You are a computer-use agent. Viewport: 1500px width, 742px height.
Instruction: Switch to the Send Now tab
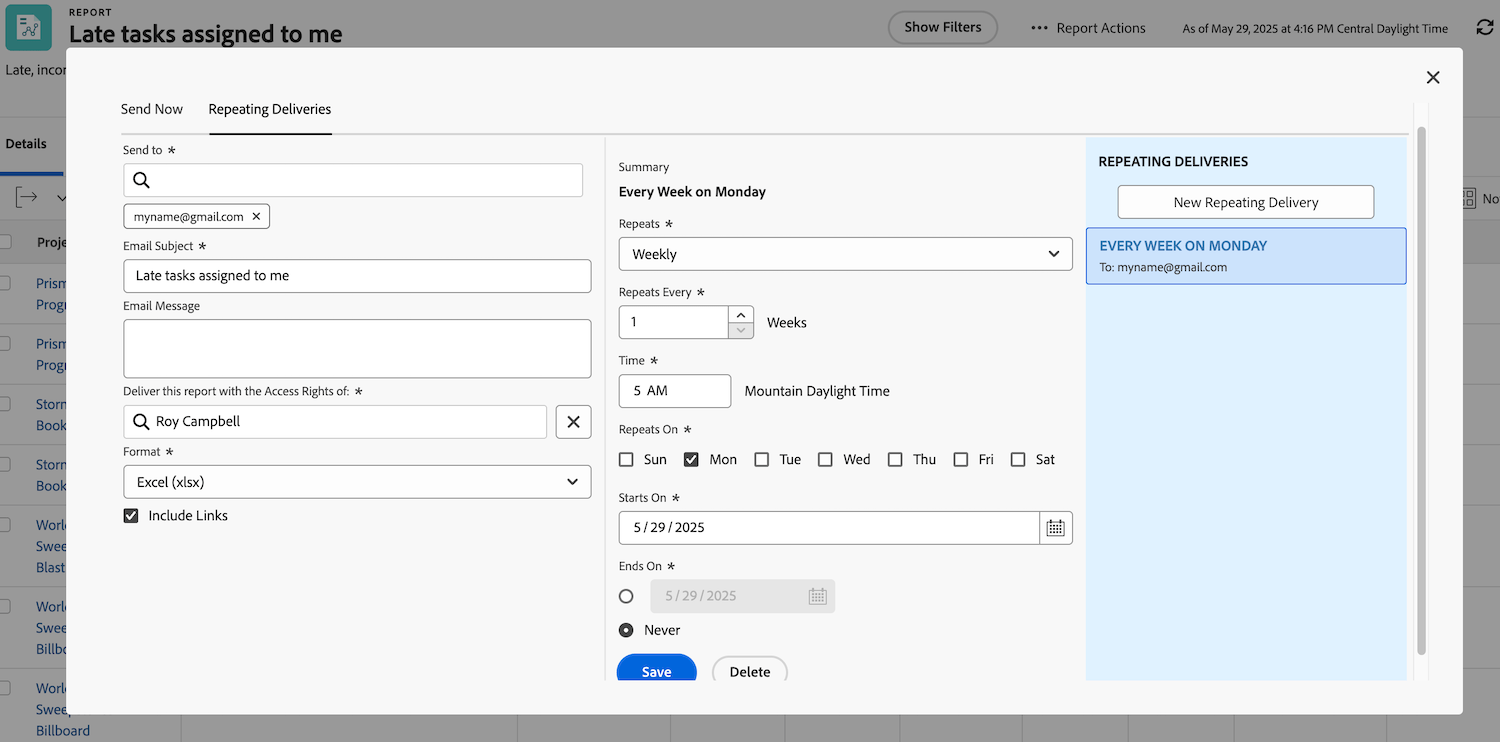[x=151, y=109]
